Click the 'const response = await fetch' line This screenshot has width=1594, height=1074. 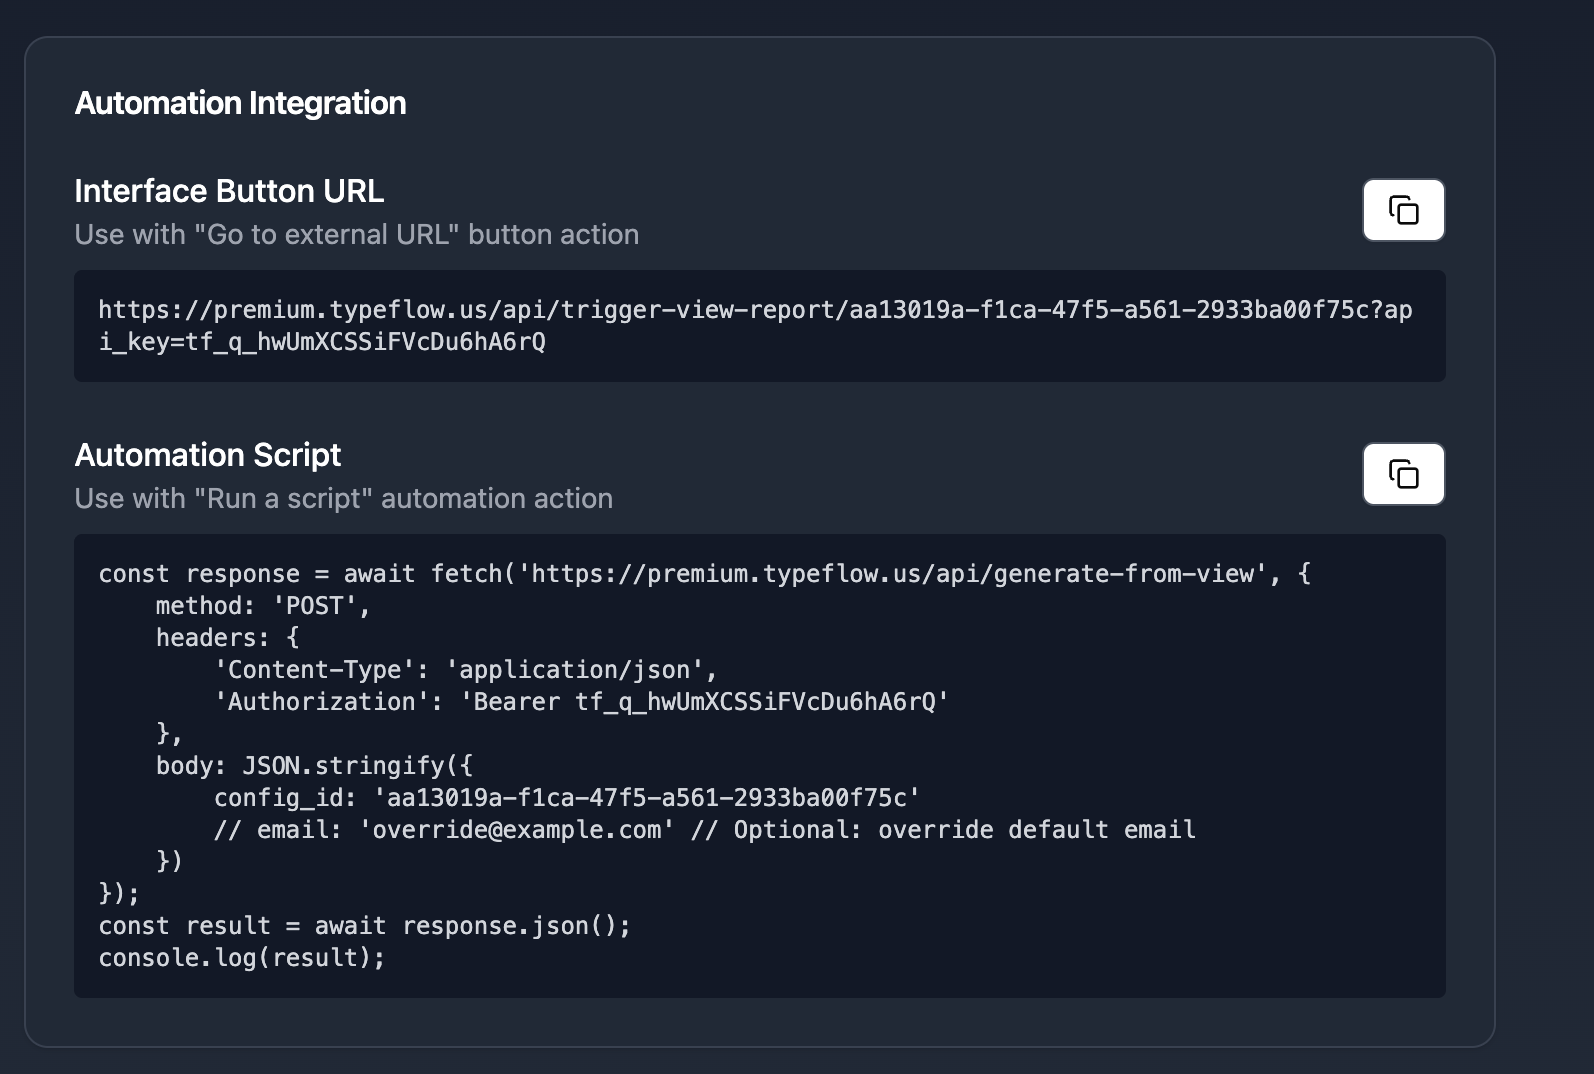point(705,574)
